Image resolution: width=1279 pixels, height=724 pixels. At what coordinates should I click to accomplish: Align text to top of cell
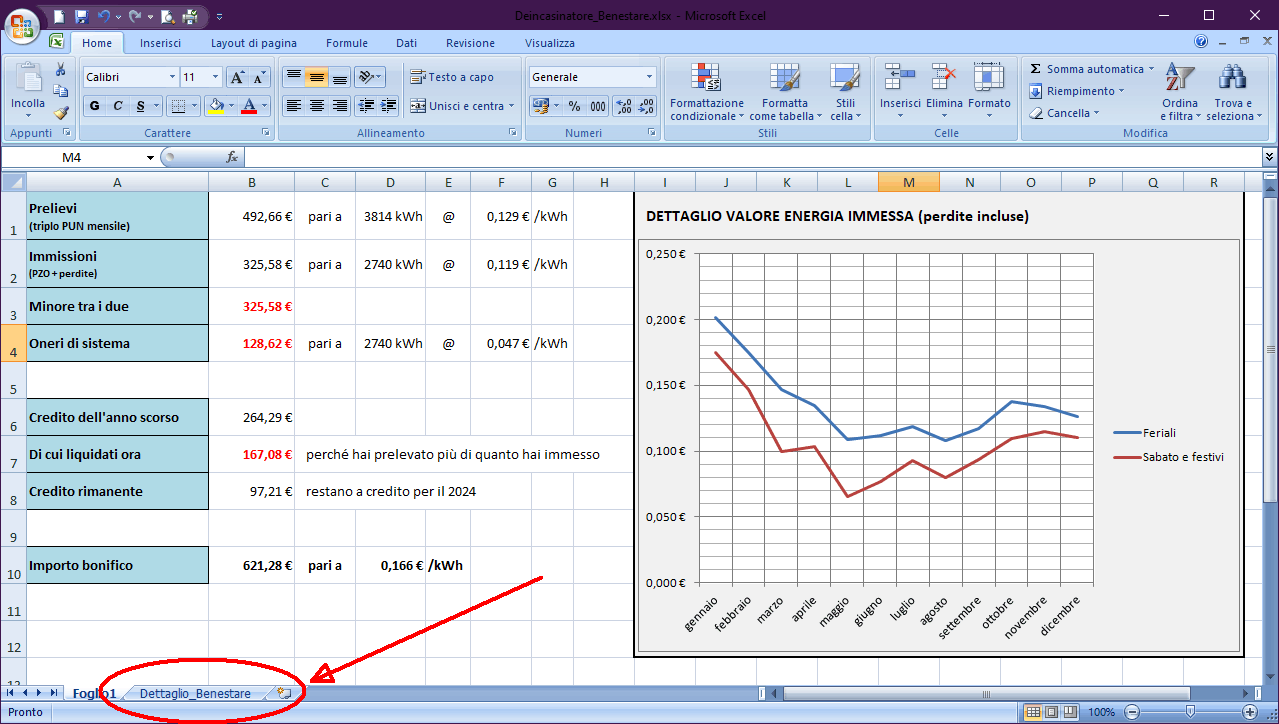[293, 77]
